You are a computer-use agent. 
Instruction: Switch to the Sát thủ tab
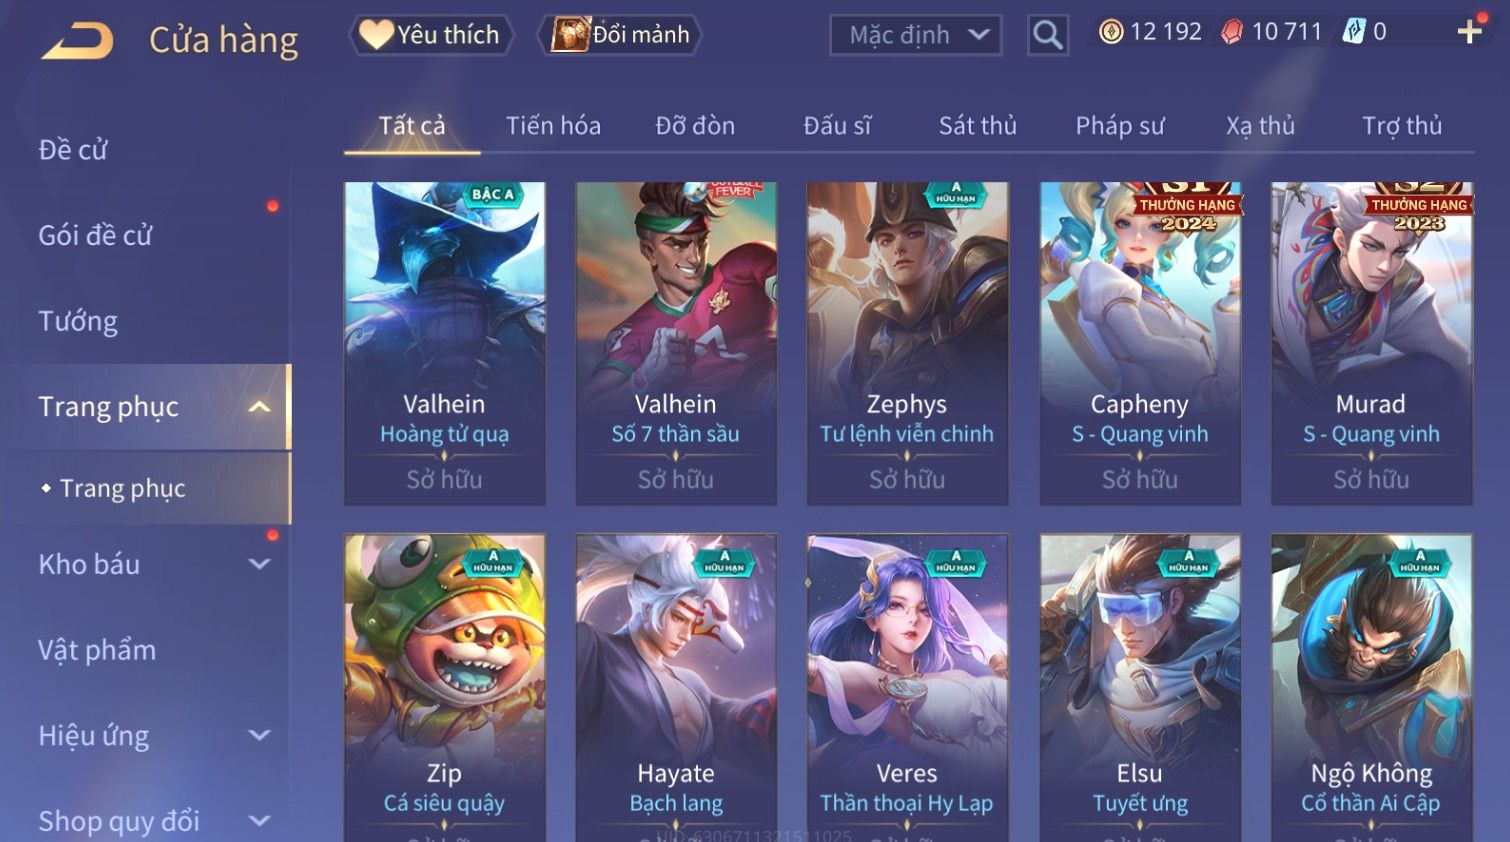coord(977,126)
